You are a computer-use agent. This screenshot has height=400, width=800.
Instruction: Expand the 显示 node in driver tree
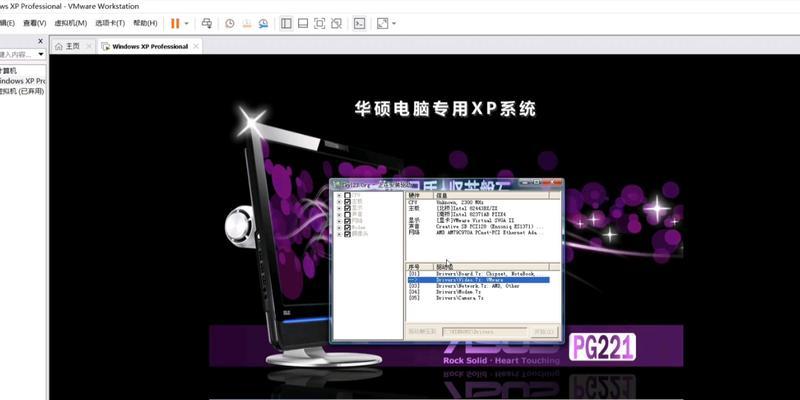click(339, 208)
